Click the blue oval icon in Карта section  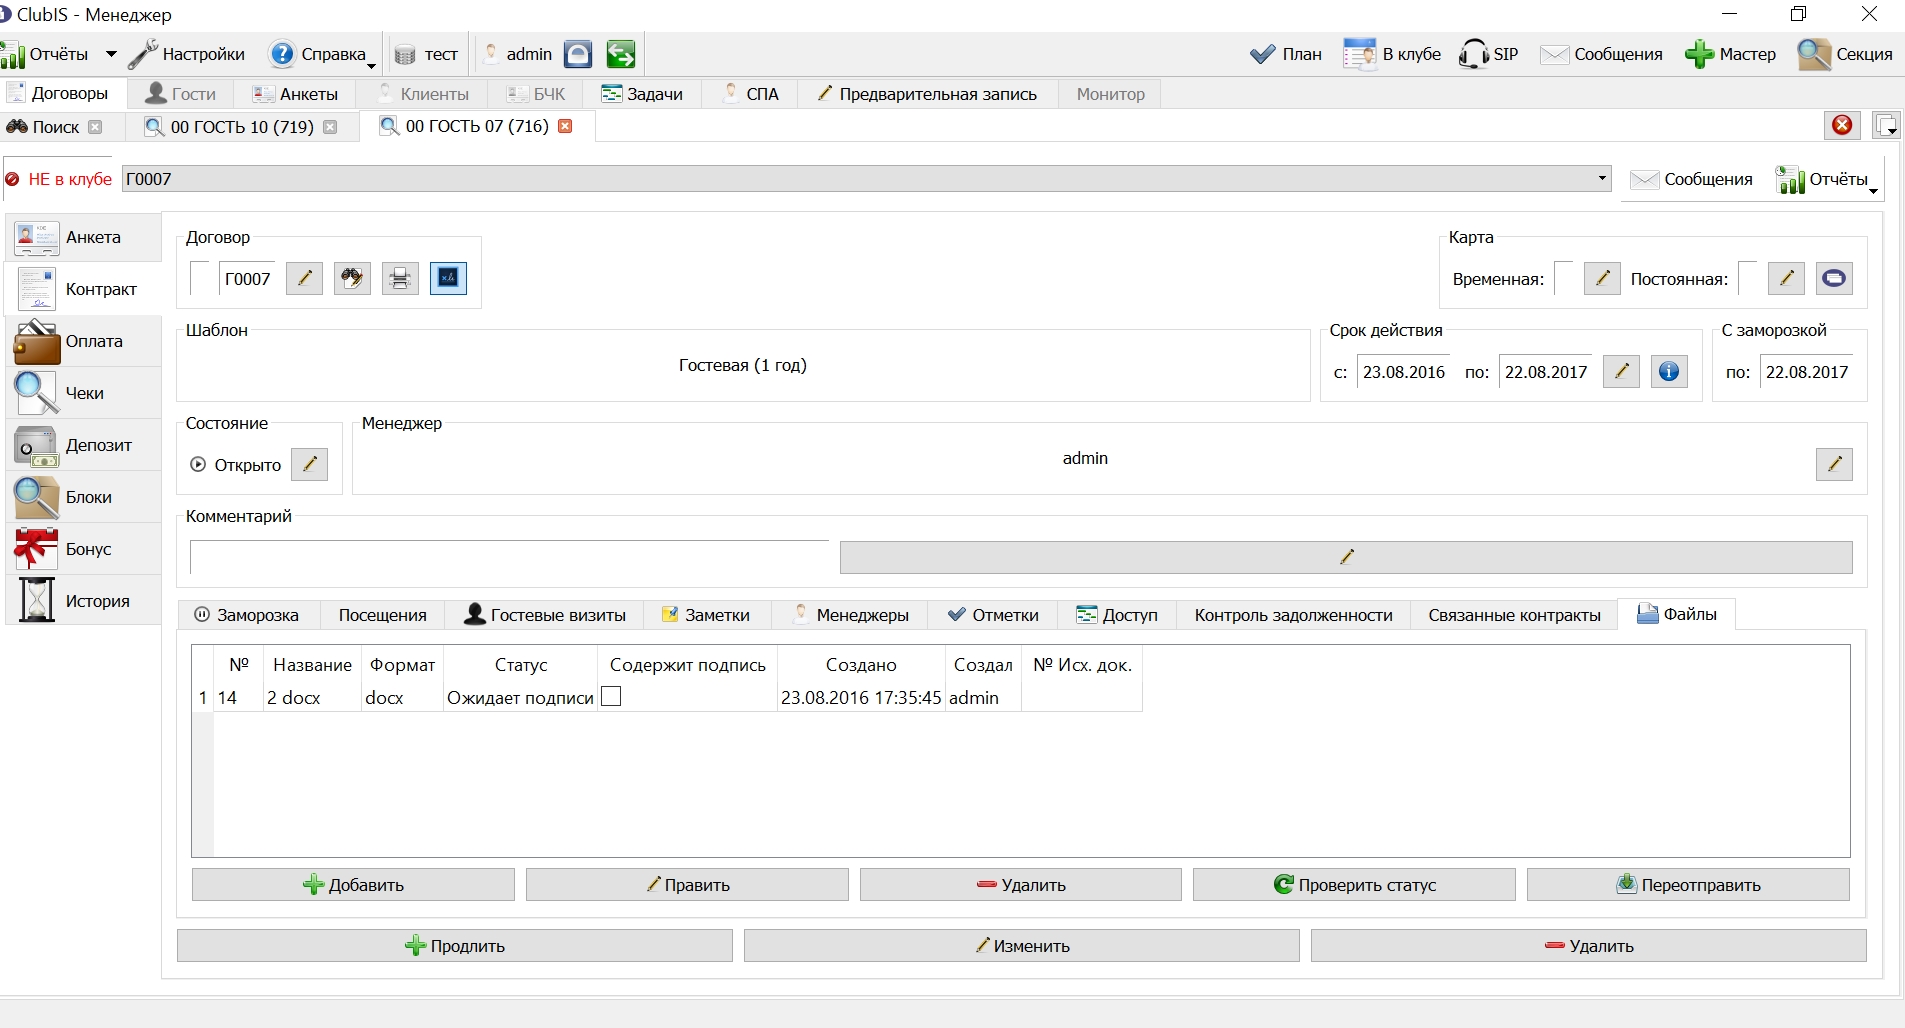point(1834,278)
